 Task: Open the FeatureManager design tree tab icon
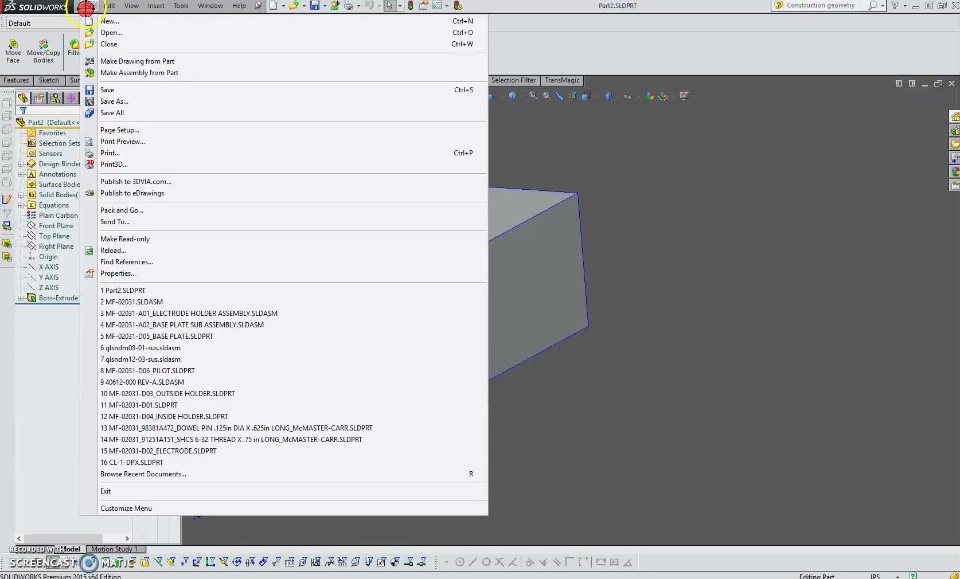[23, 98]
